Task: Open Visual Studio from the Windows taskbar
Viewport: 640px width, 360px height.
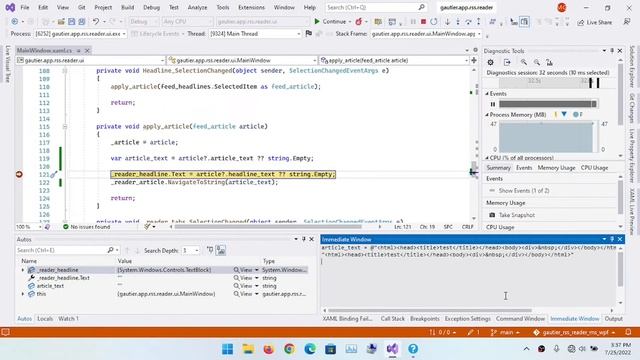Action: tap(392, 349)
